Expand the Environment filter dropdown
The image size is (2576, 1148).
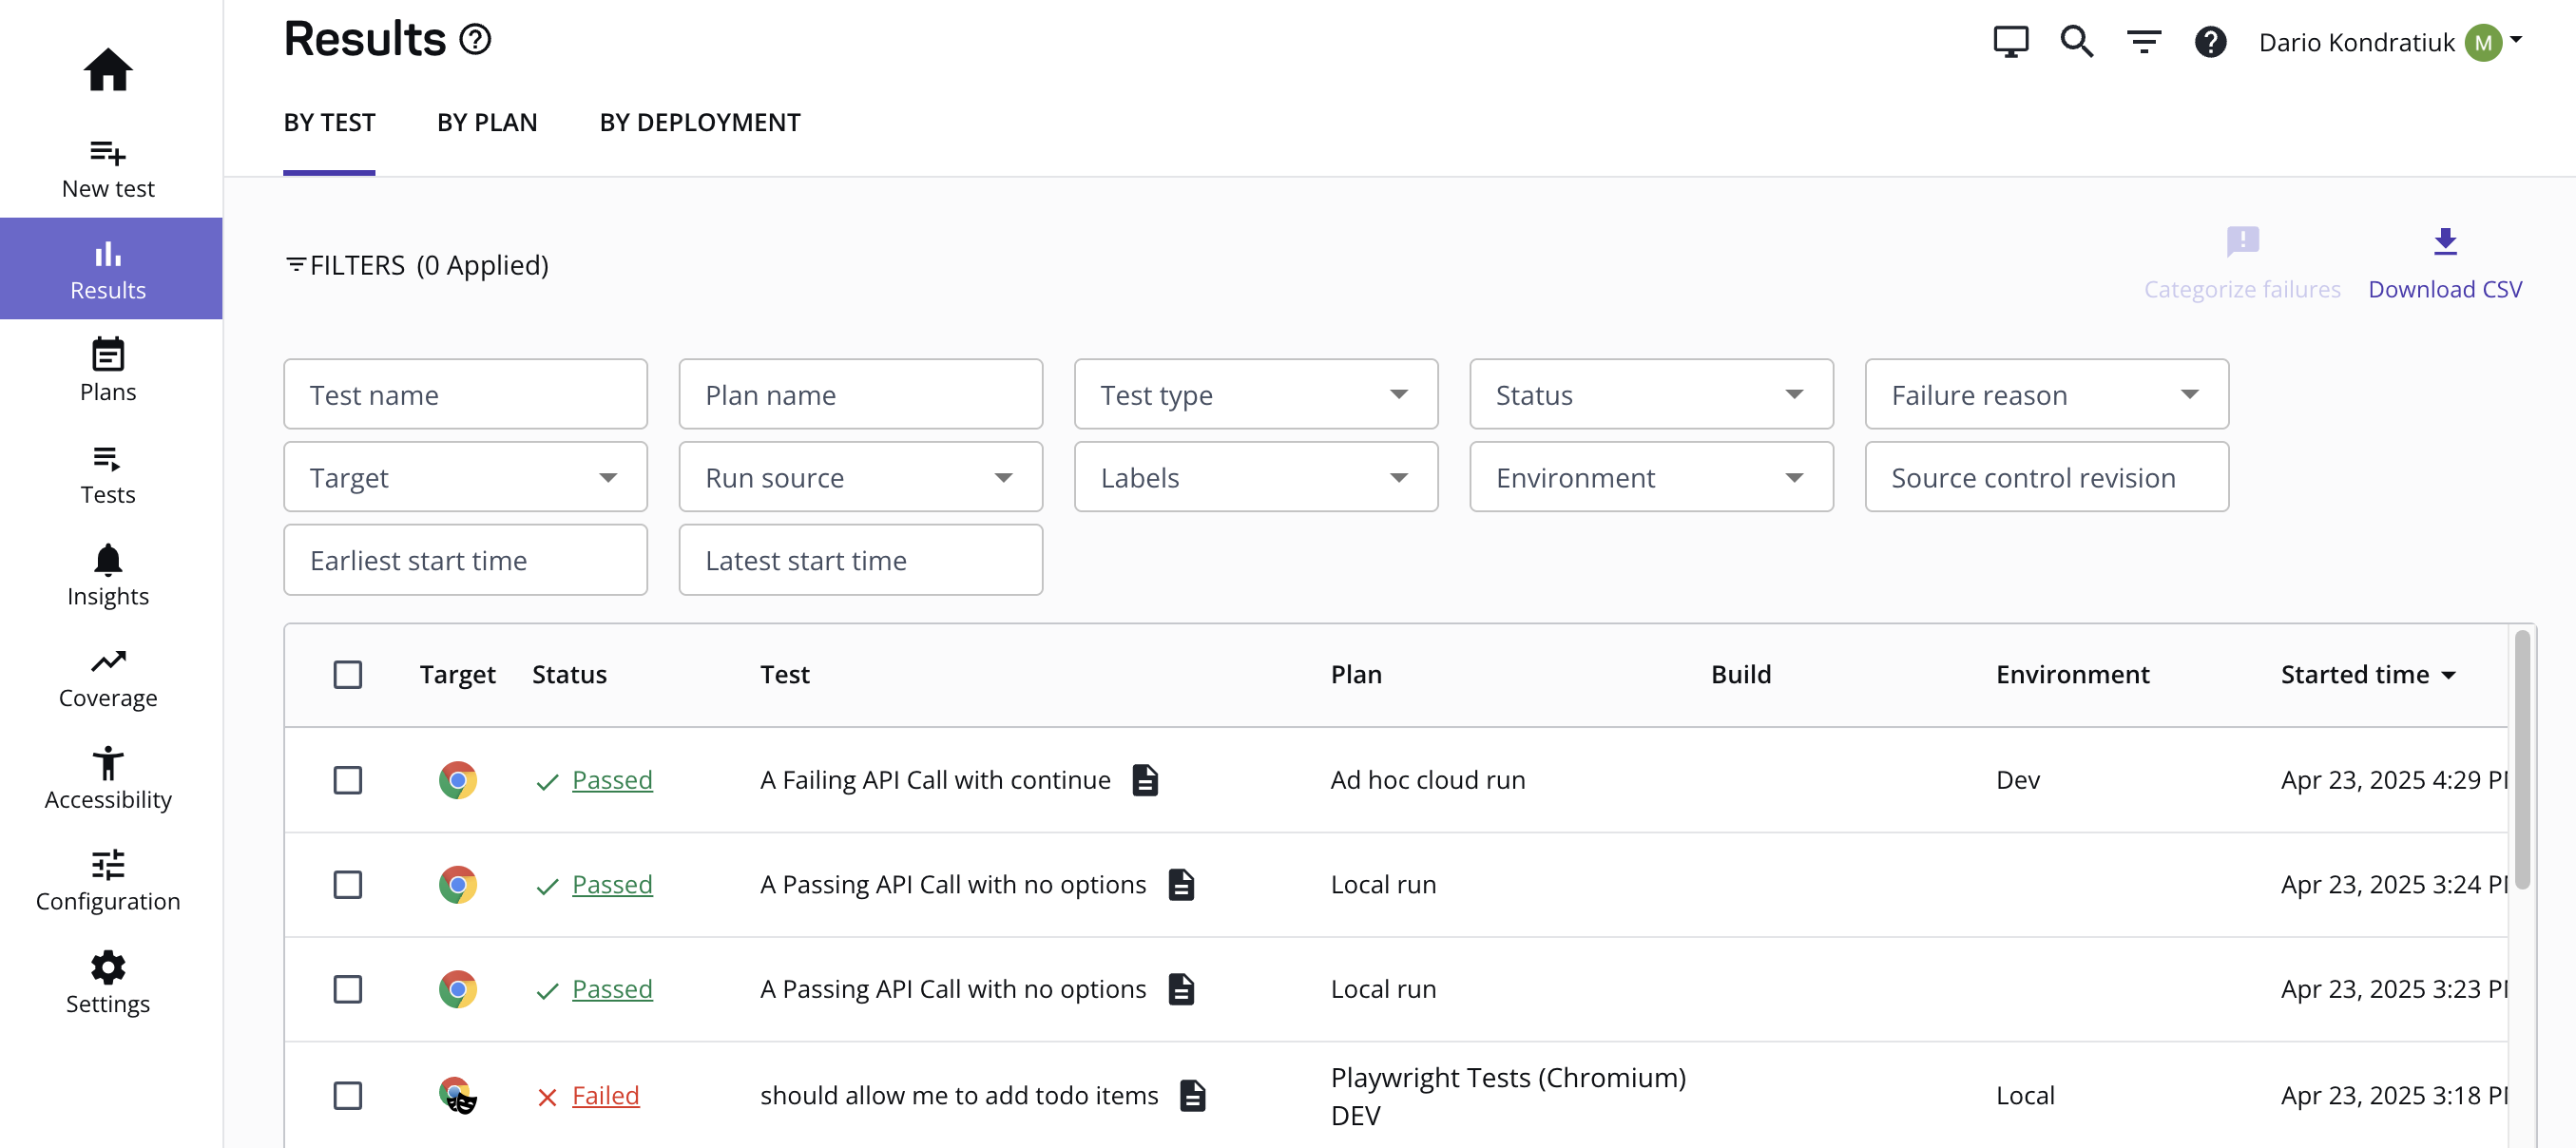1650,478
